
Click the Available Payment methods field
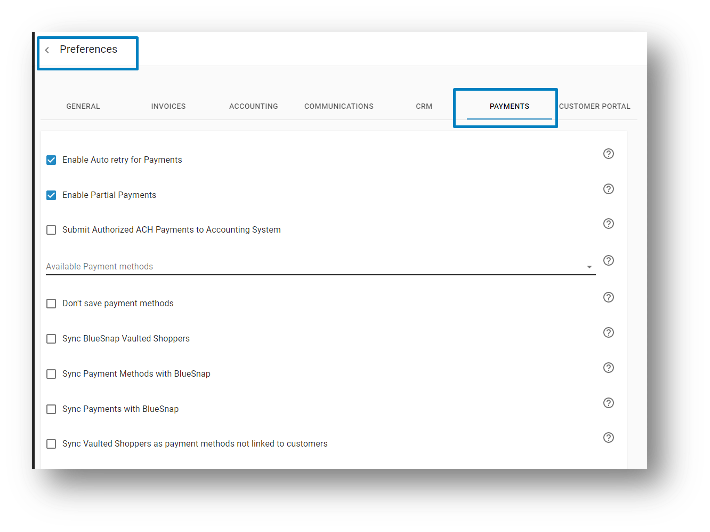(321, 266)
